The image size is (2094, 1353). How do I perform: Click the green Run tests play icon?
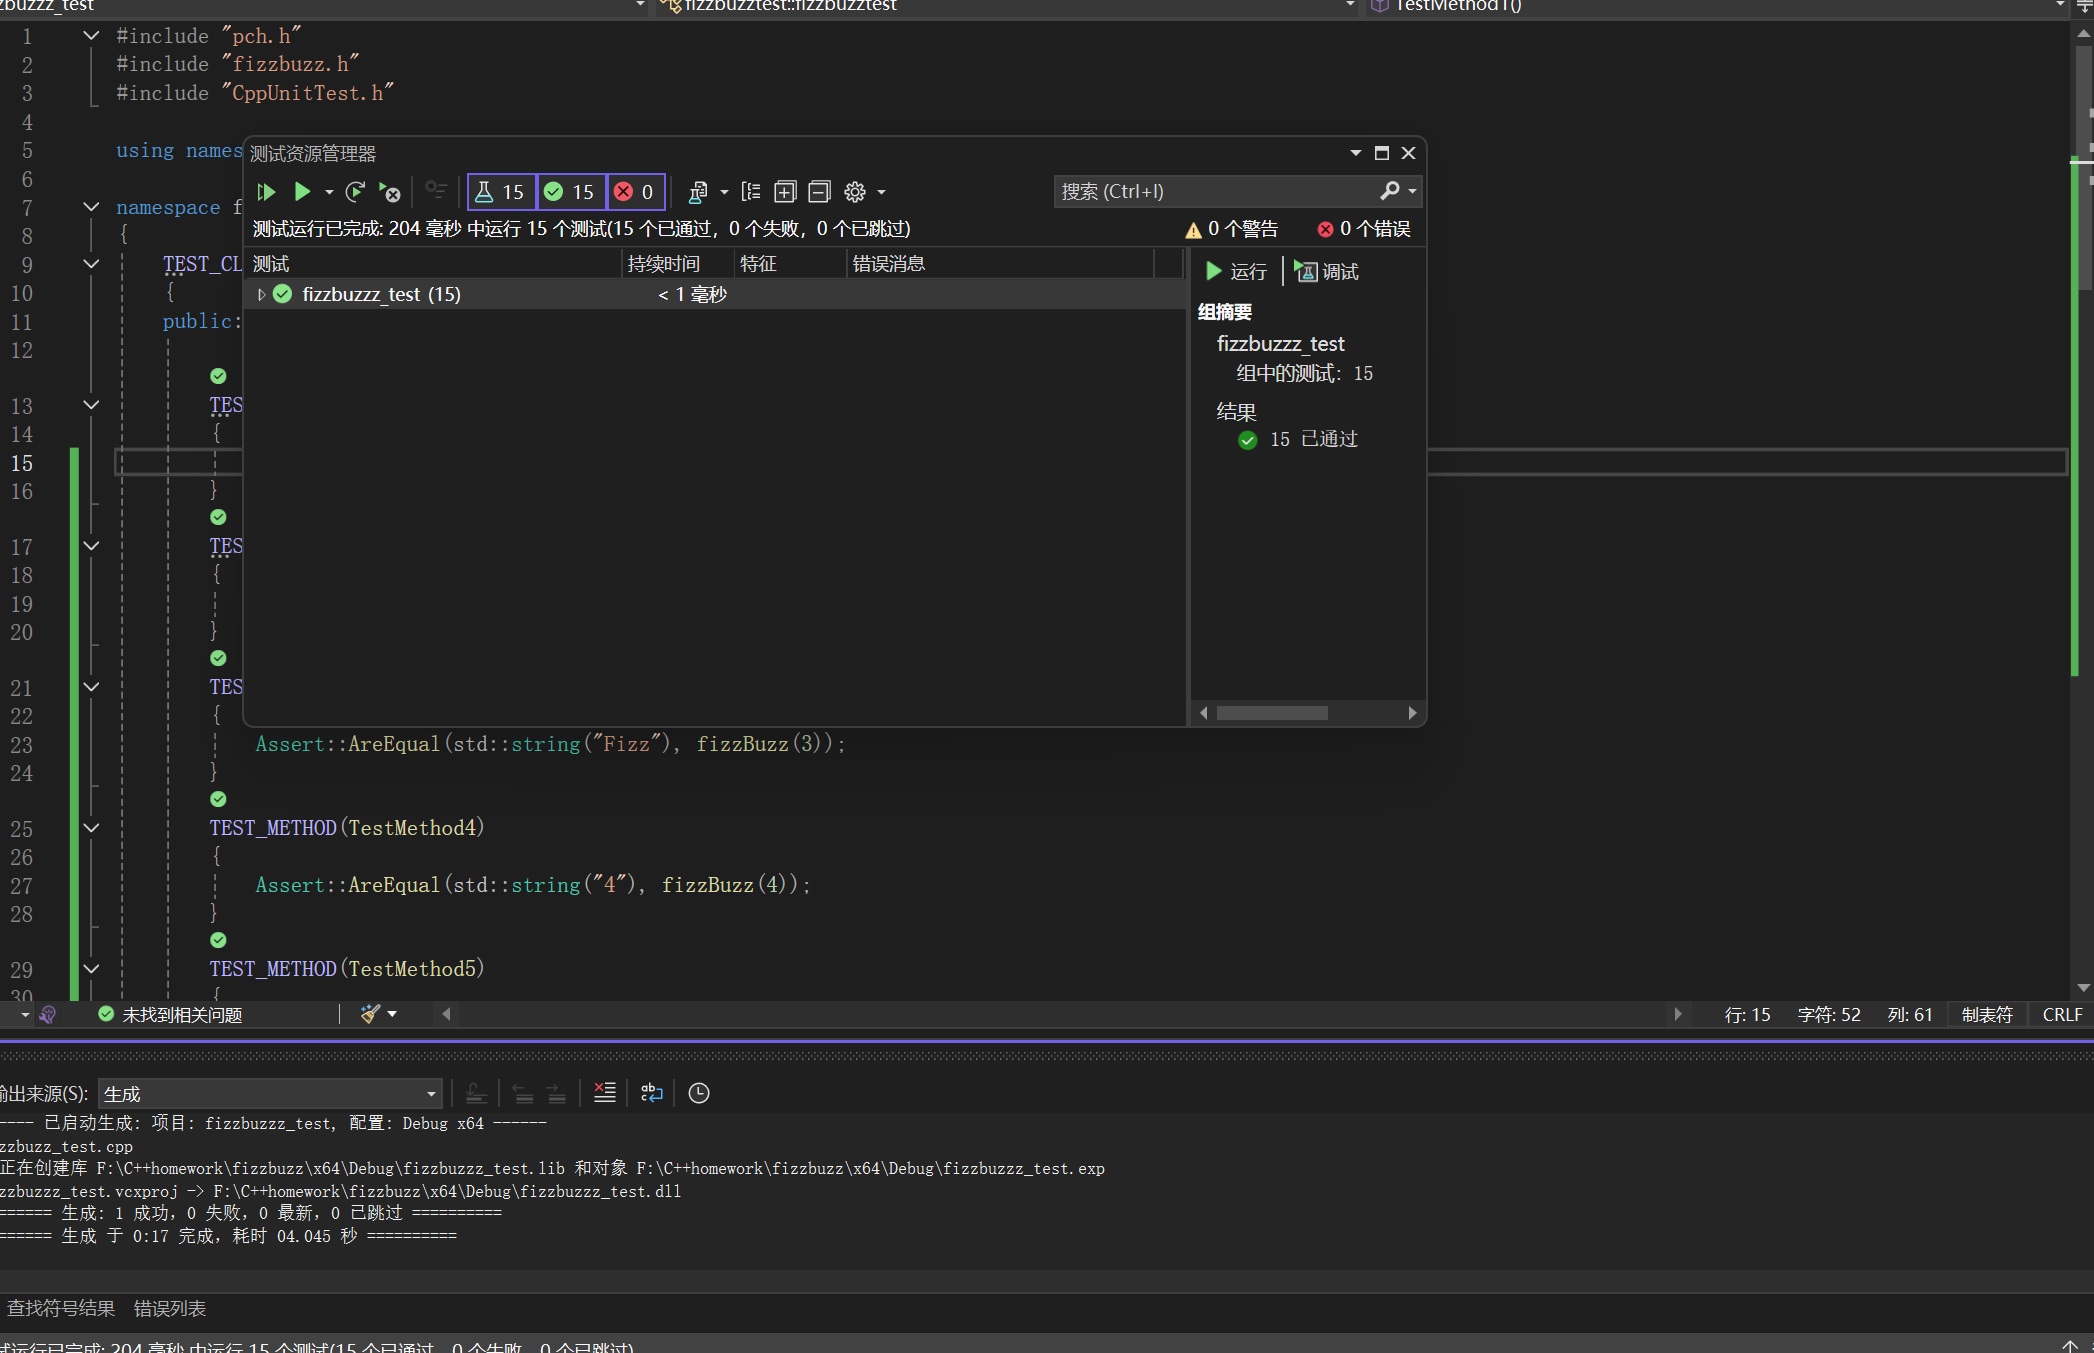point(301,191)
